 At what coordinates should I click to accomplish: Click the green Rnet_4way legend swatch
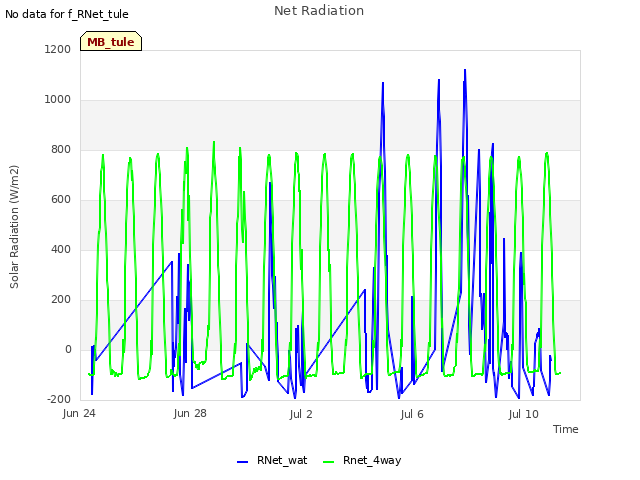click(329, 462)
